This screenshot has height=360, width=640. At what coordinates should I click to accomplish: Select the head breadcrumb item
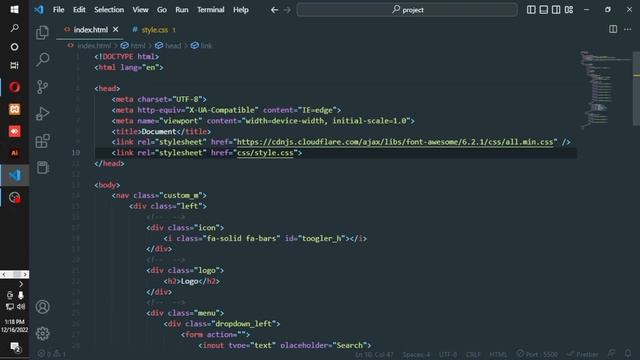(173, 46)
